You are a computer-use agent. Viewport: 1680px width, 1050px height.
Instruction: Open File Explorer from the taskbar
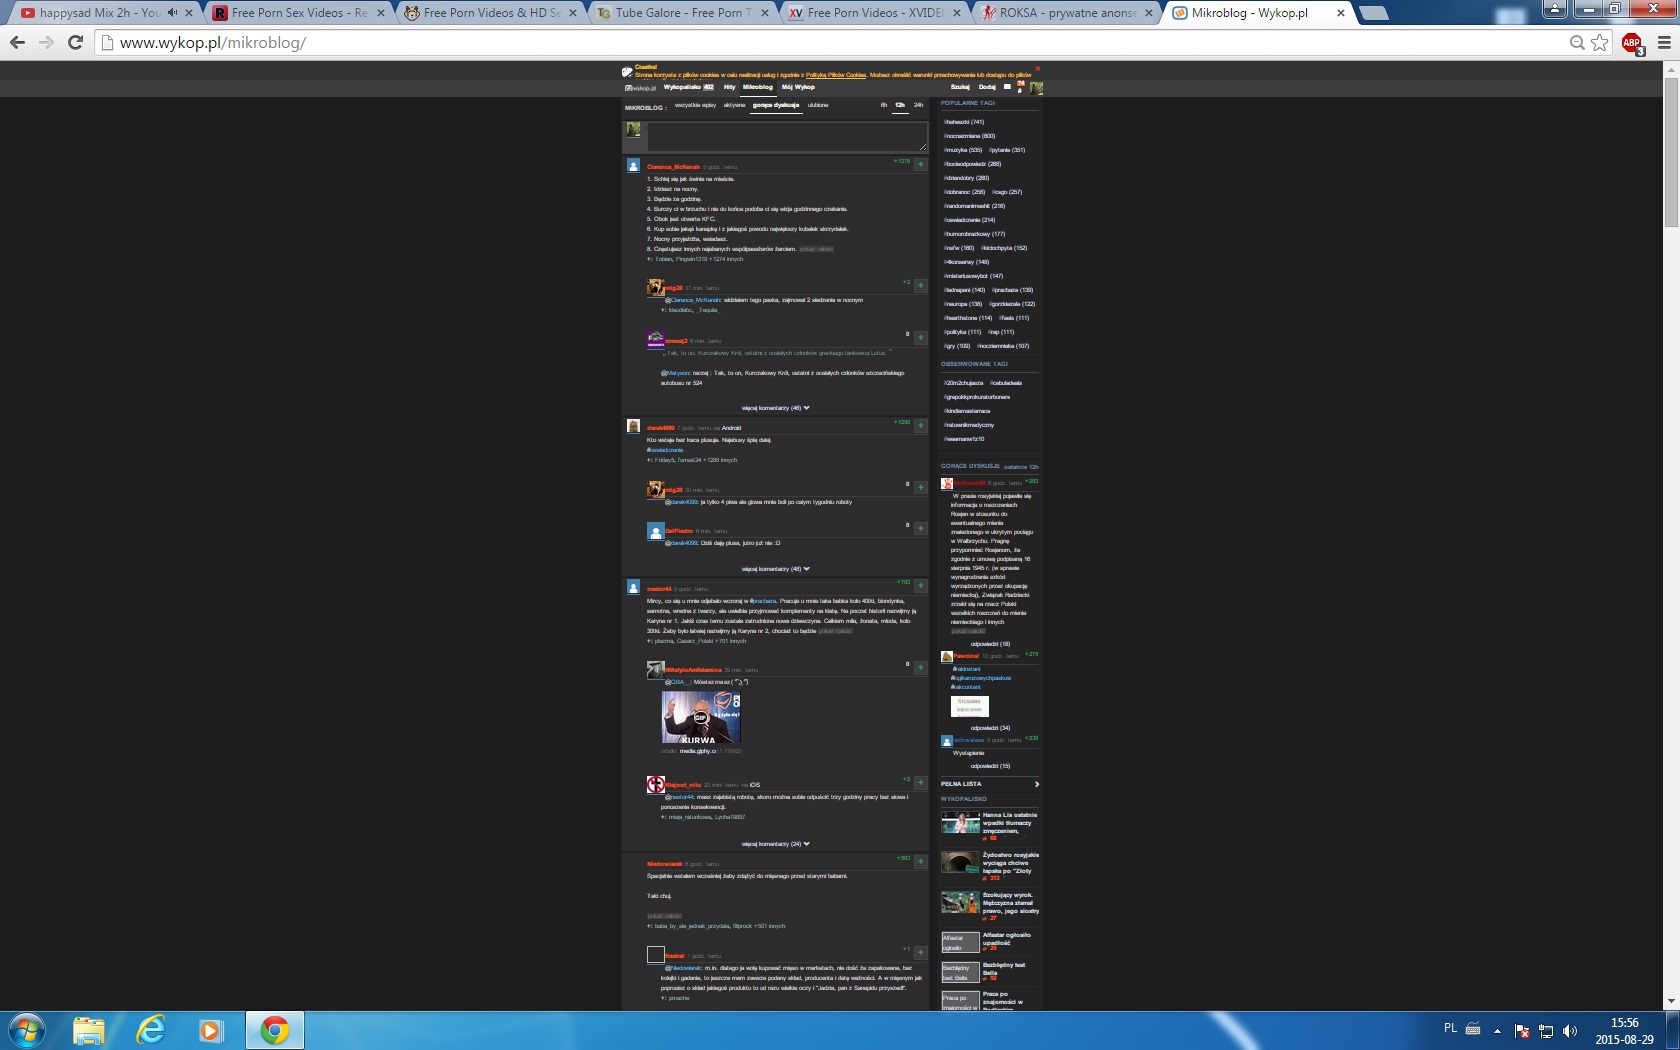point(89,1030)
